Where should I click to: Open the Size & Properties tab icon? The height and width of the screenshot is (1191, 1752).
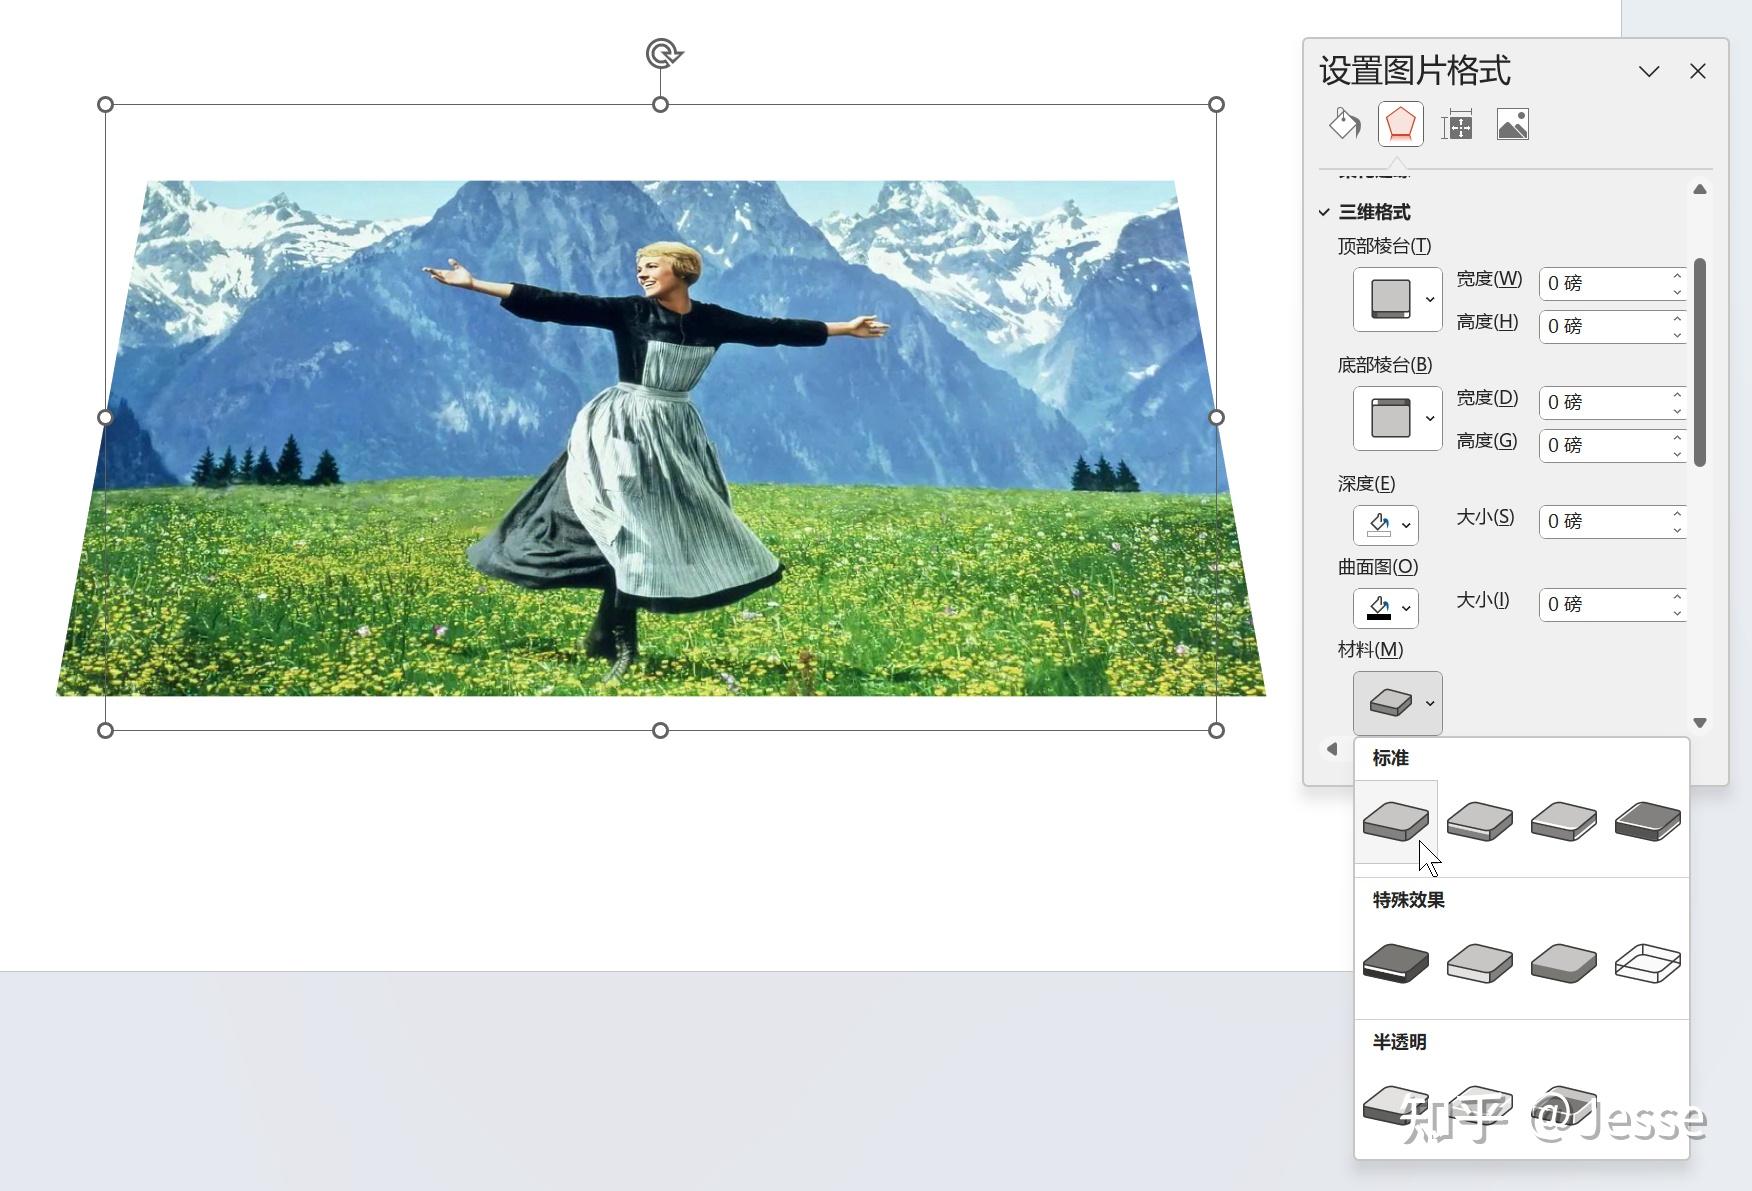coord(1457,125)
